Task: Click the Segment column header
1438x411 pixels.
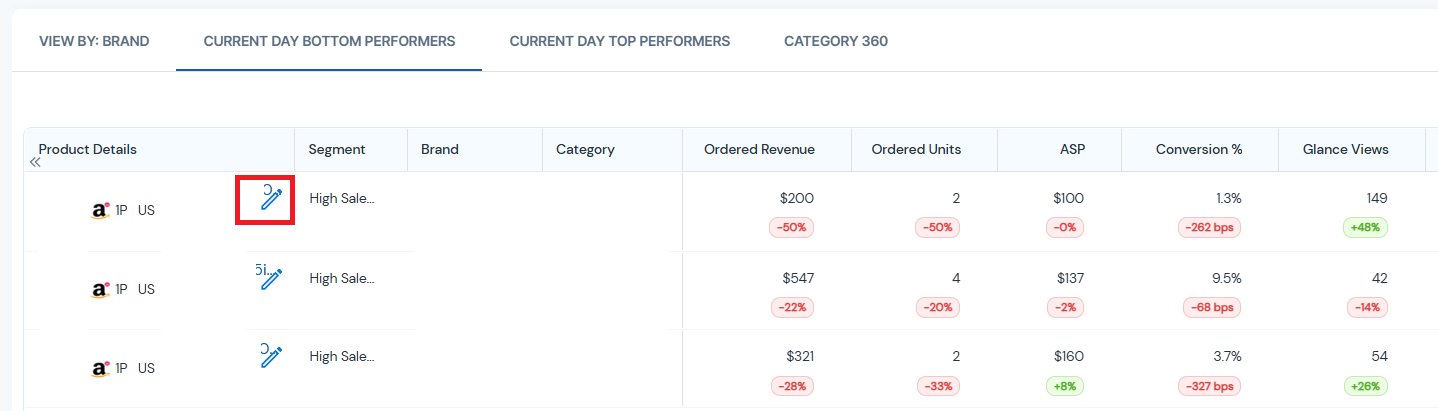Action: (337, 149)
